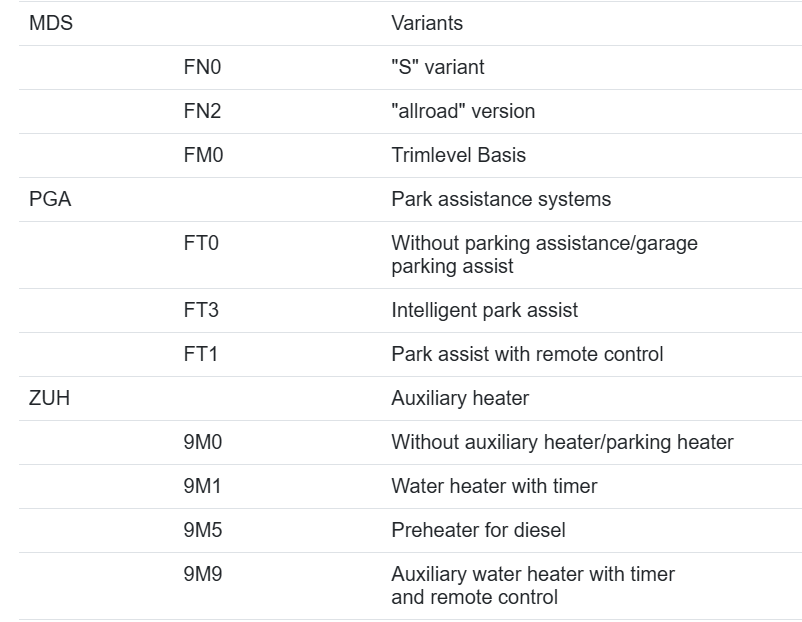Viewport: 802px width, 622px height.
Task: Select the 9M9 code cell
Action: (x=203, y=574)
